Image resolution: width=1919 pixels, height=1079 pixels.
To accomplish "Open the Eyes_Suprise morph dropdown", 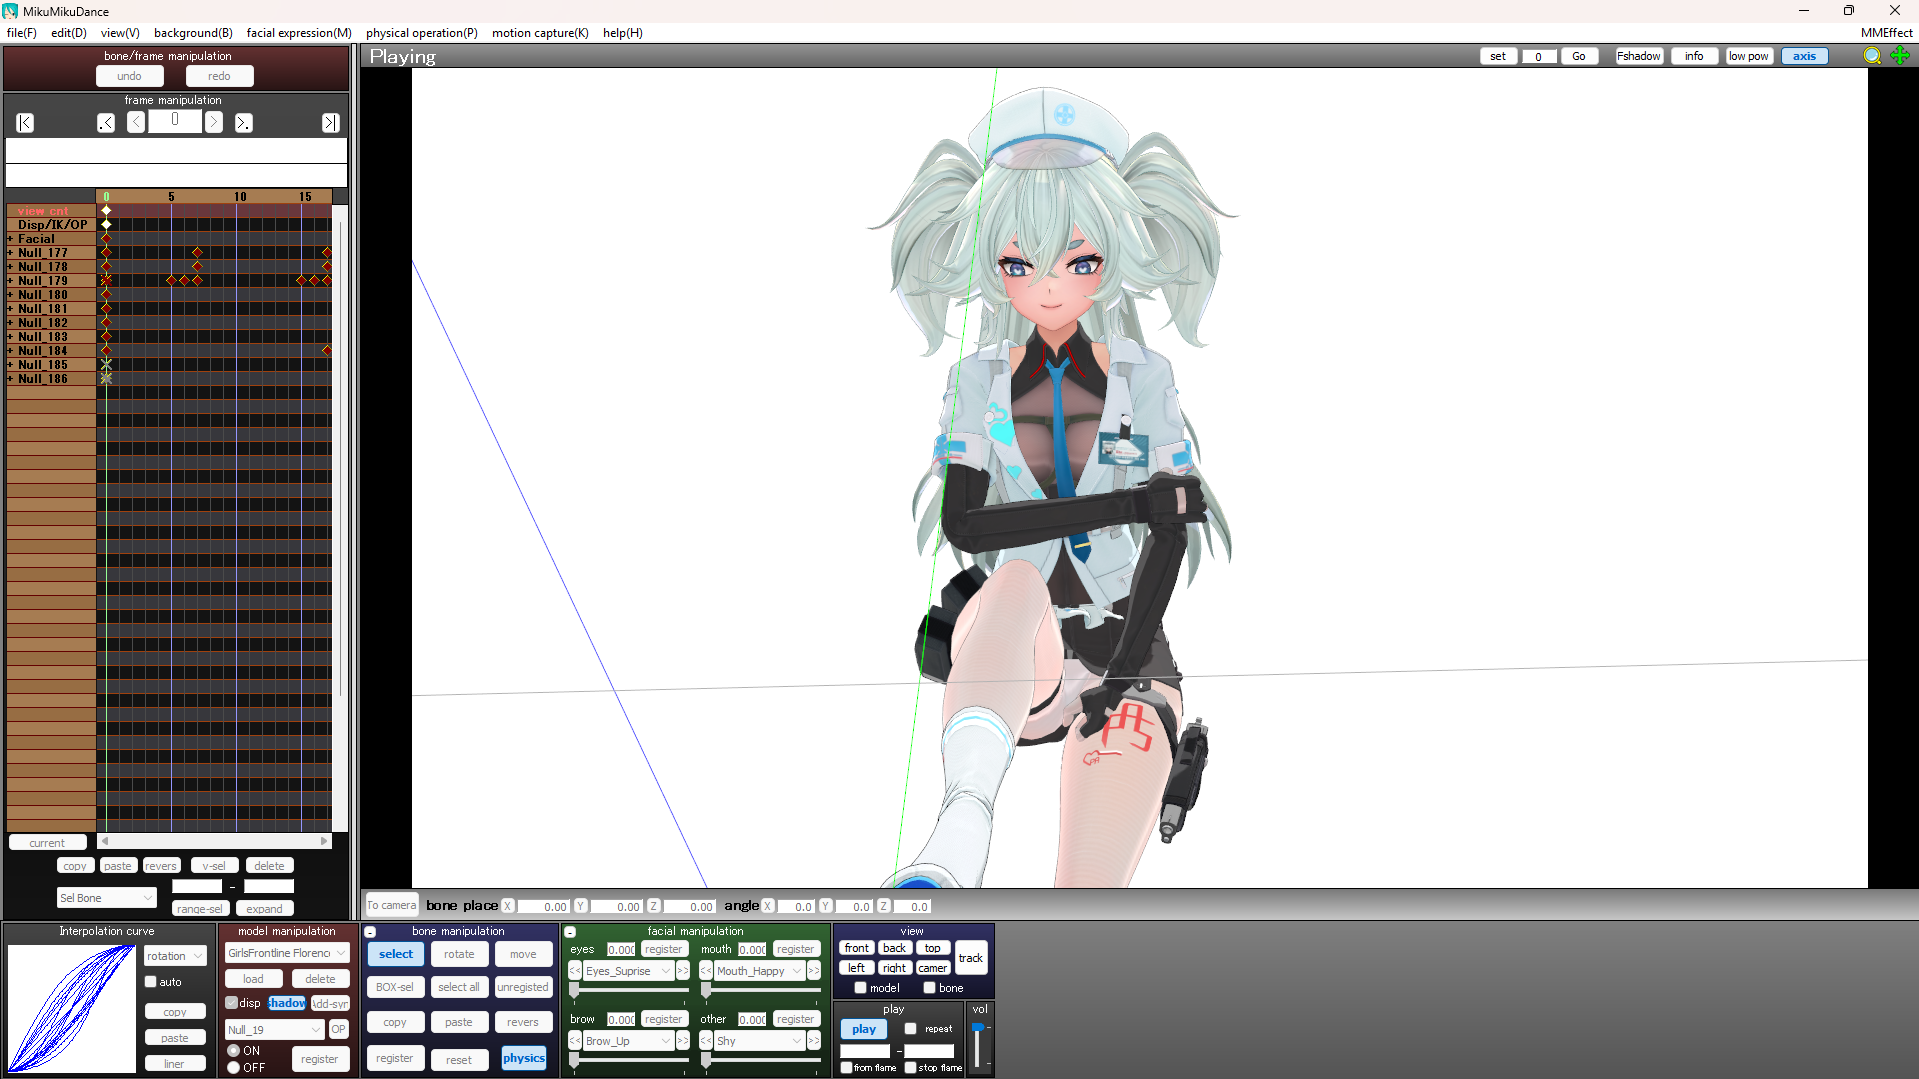I will tap(629, 971).
